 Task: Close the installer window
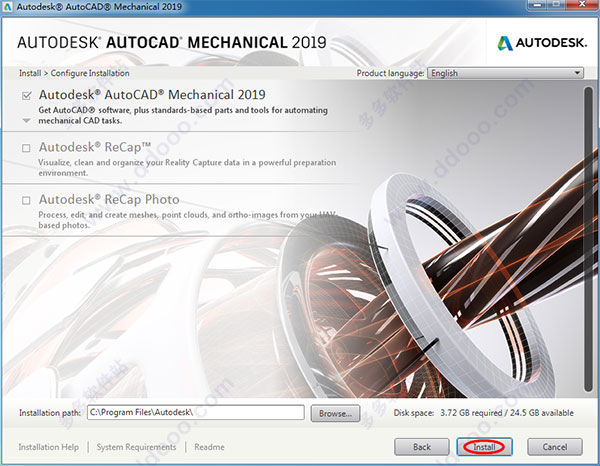coord(582,5)
